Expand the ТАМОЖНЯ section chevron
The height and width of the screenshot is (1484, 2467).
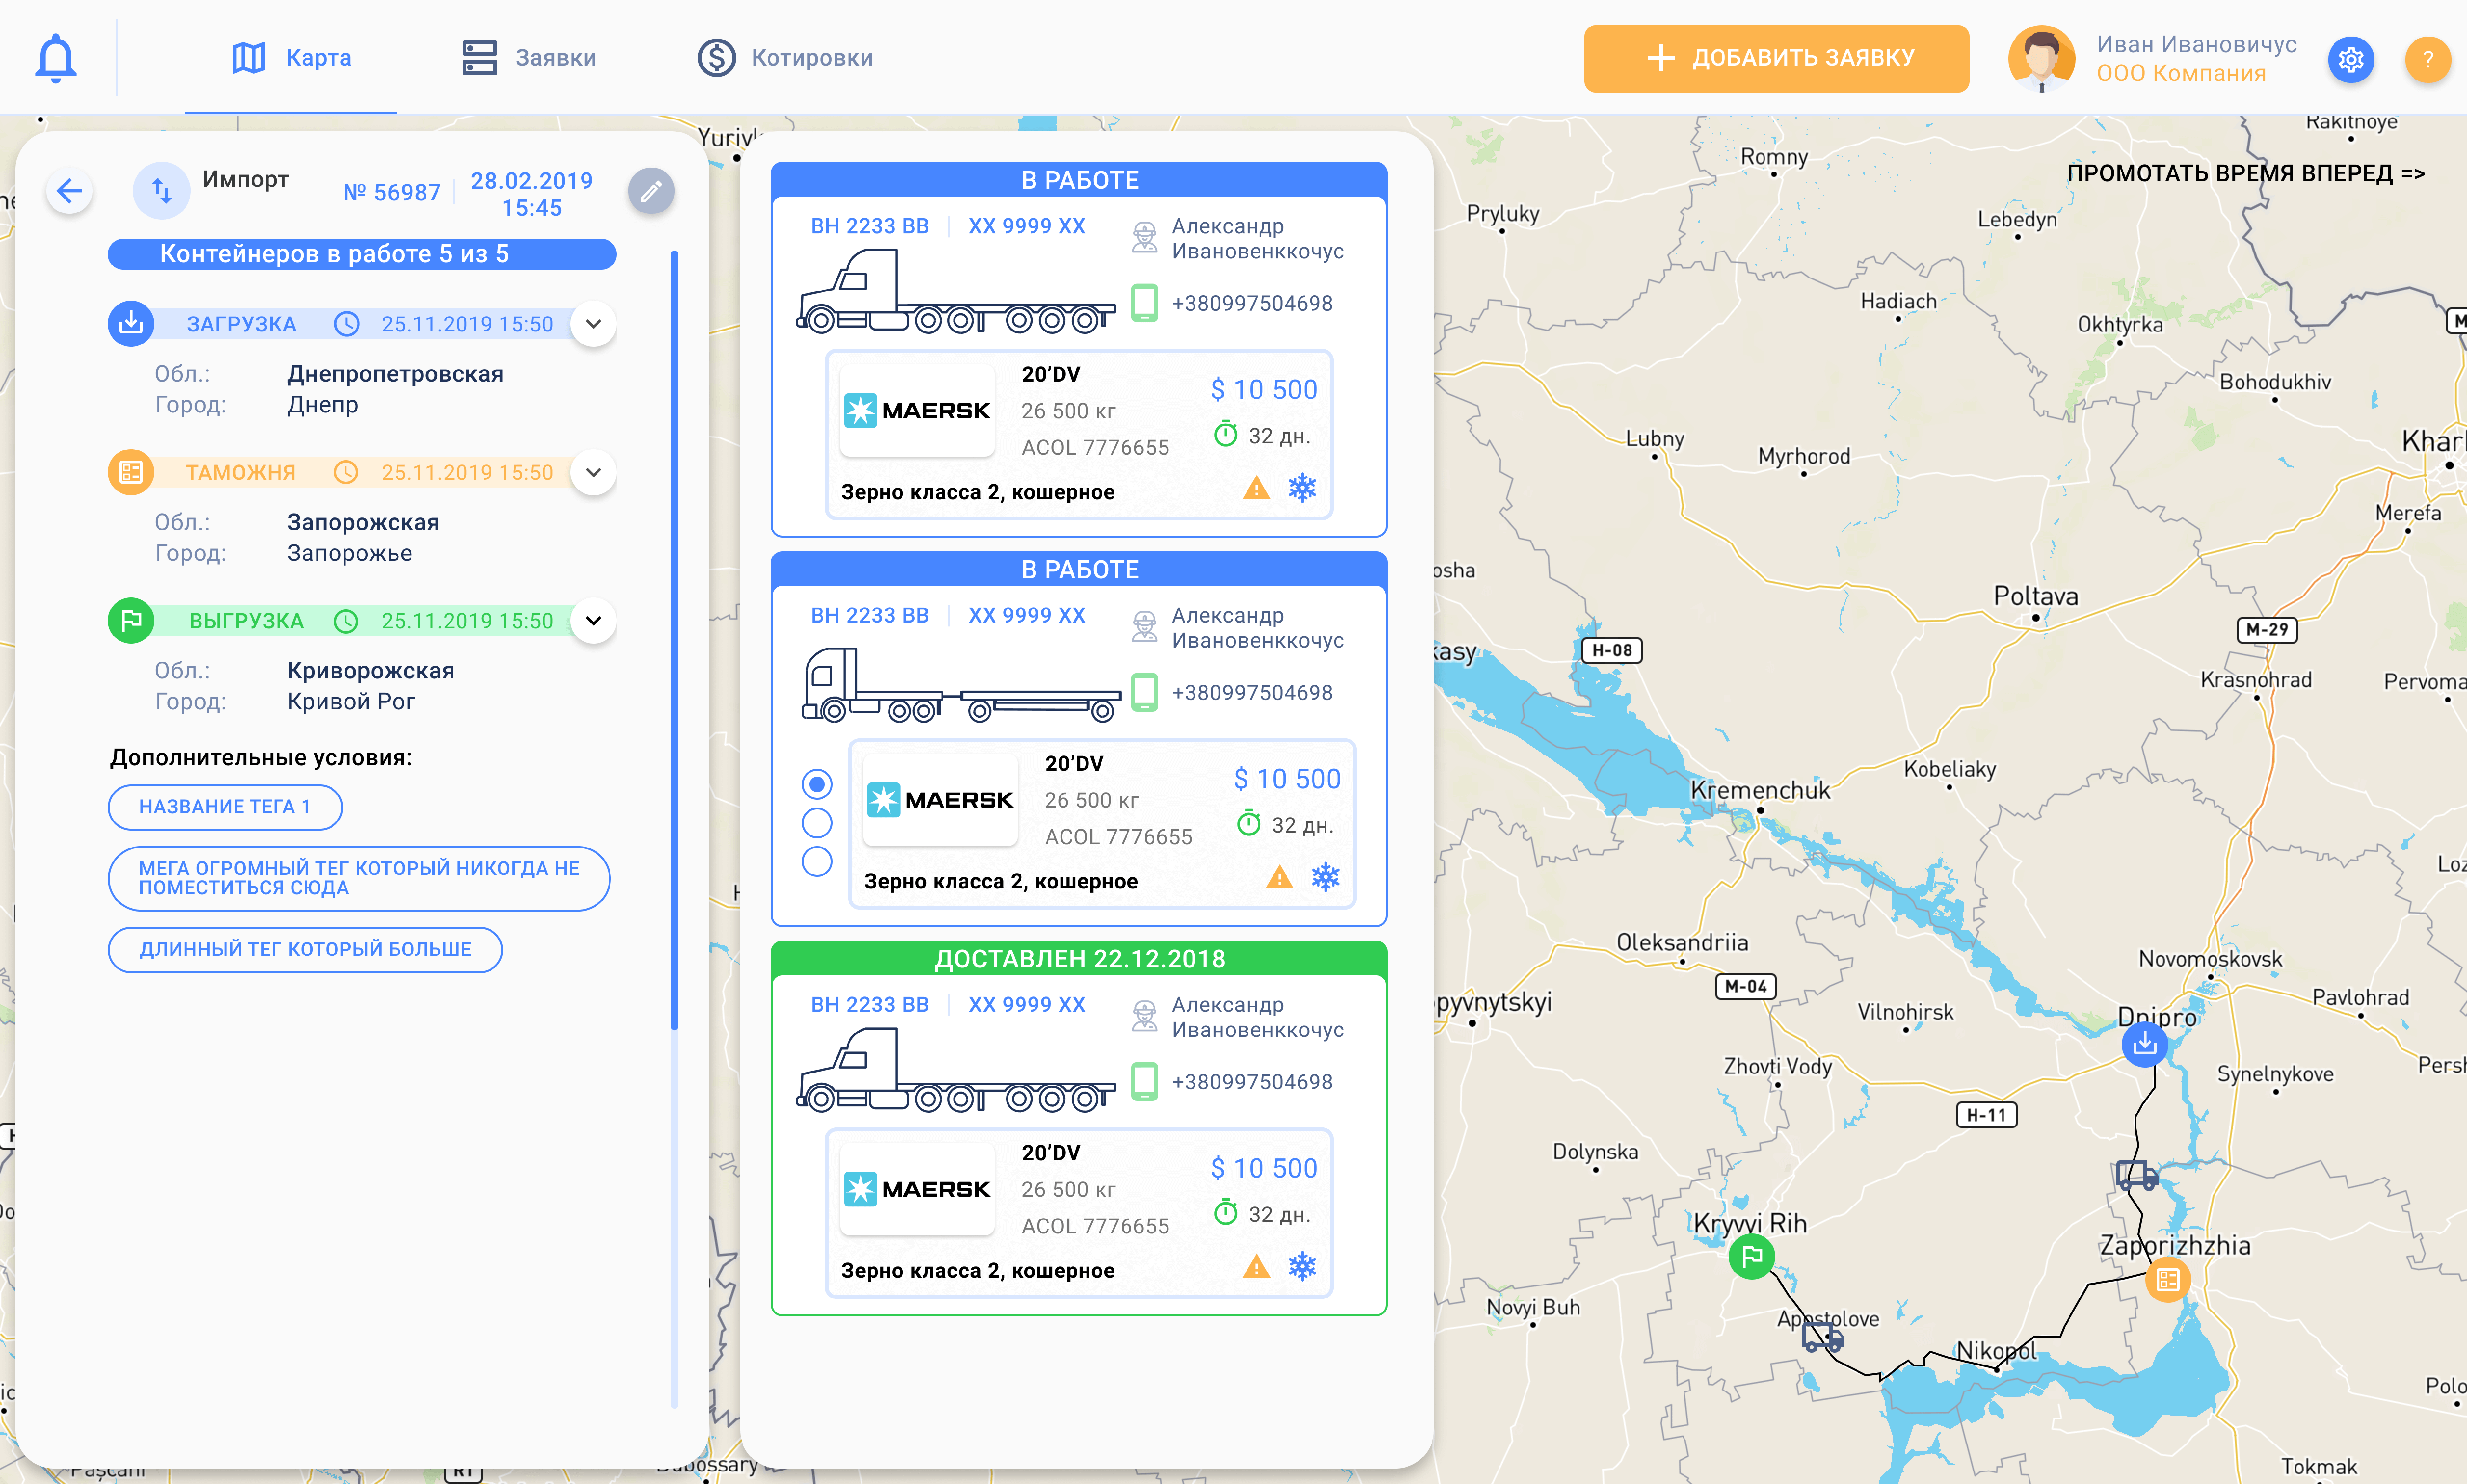pyautogui.click(x=593, y=472)
